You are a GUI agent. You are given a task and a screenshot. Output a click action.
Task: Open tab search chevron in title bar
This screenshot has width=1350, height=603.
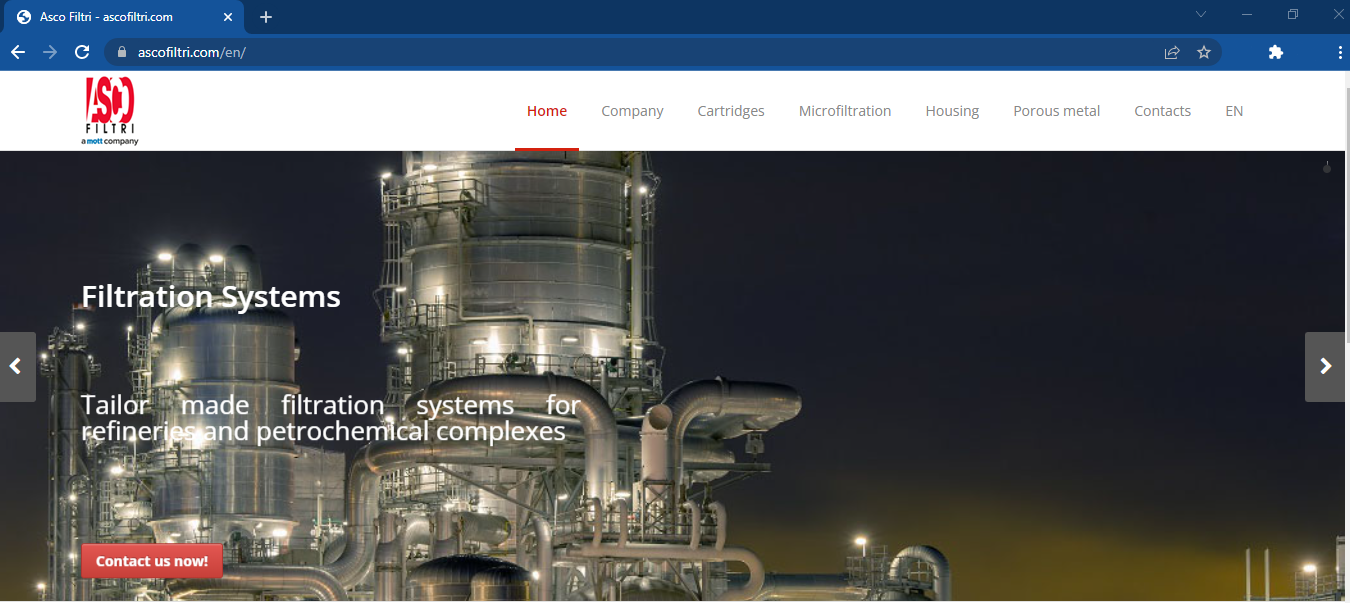(x=1201, y=14)
